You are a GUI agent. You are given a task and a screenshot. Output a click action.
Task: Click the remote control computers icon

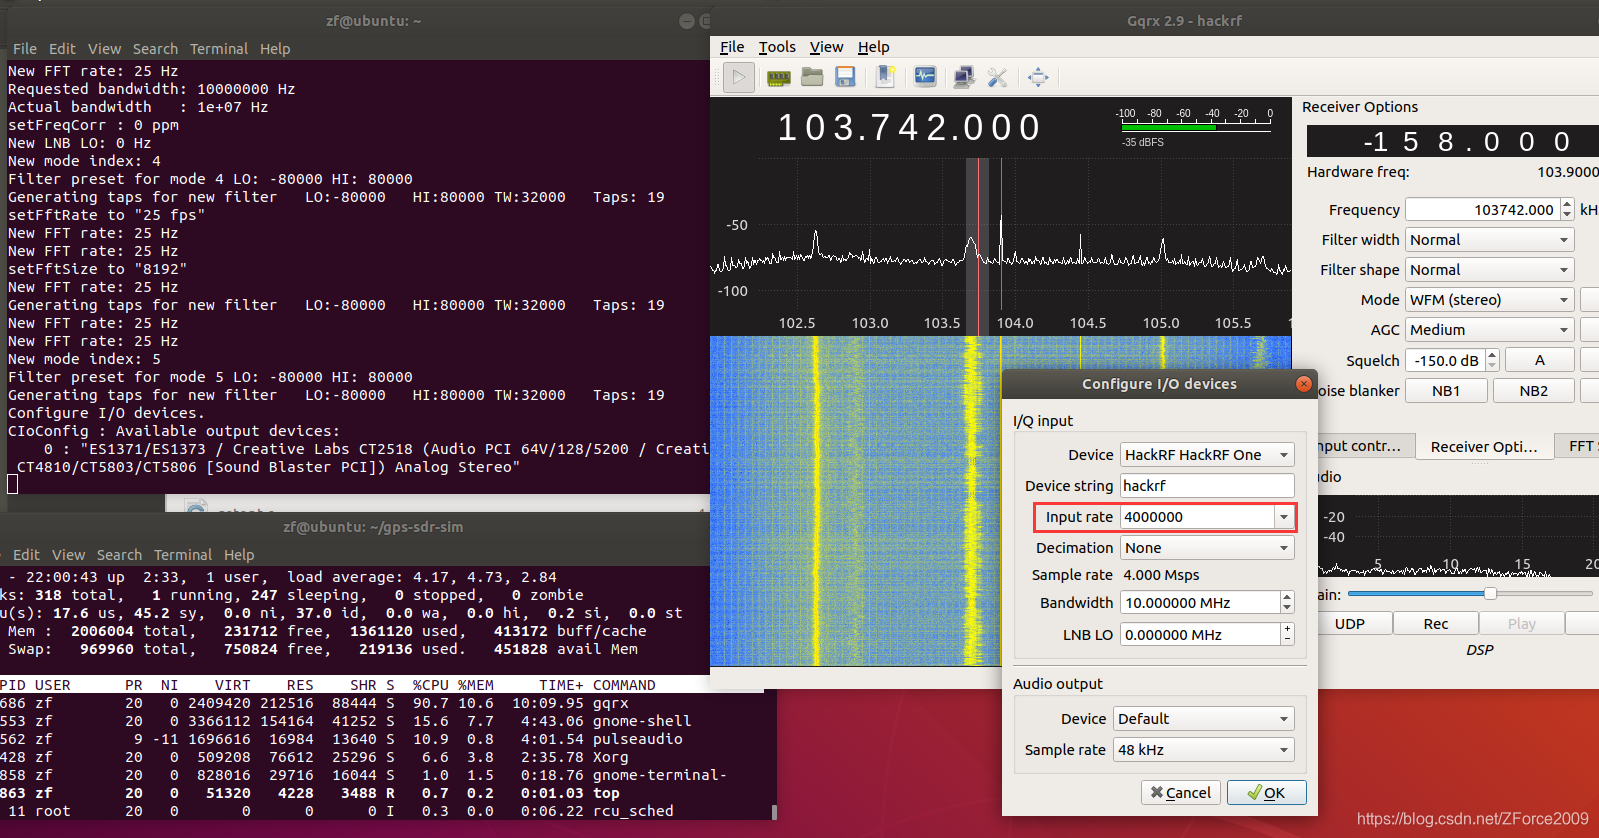point(964,77)
